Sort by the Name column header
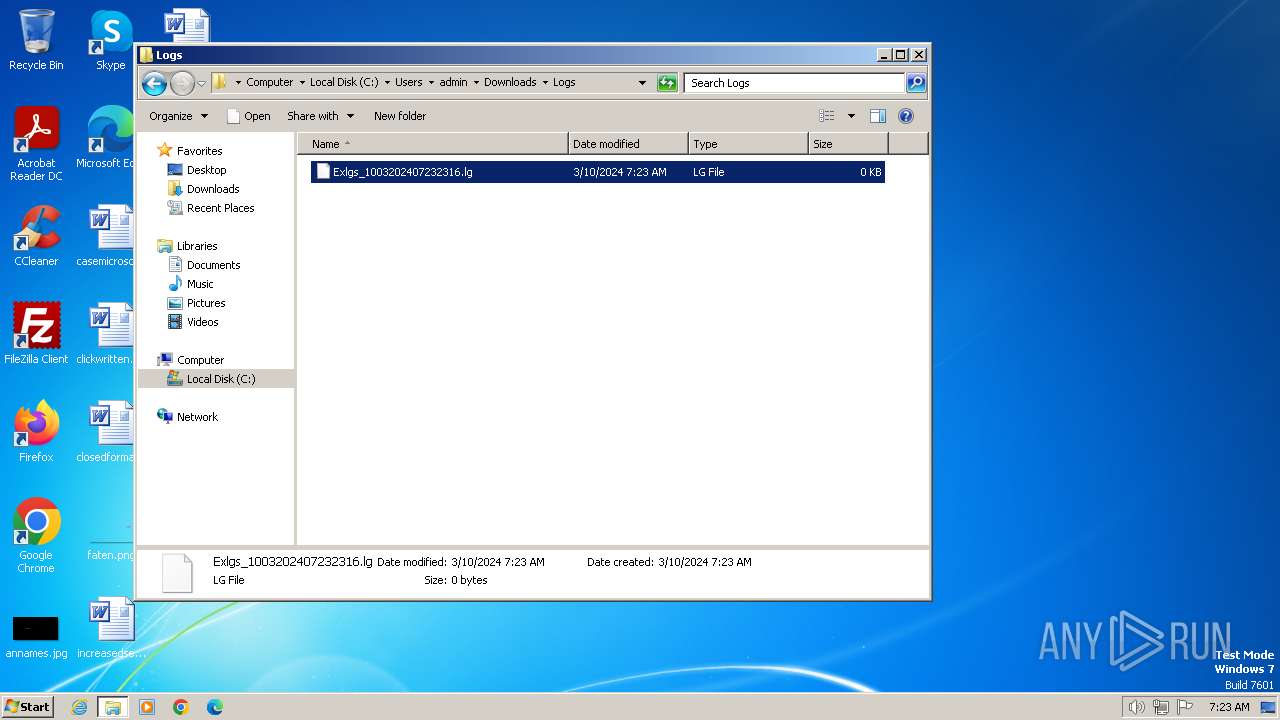This screenshot has height=720, width=1280. pyautogui.click(x=432, y=144)
